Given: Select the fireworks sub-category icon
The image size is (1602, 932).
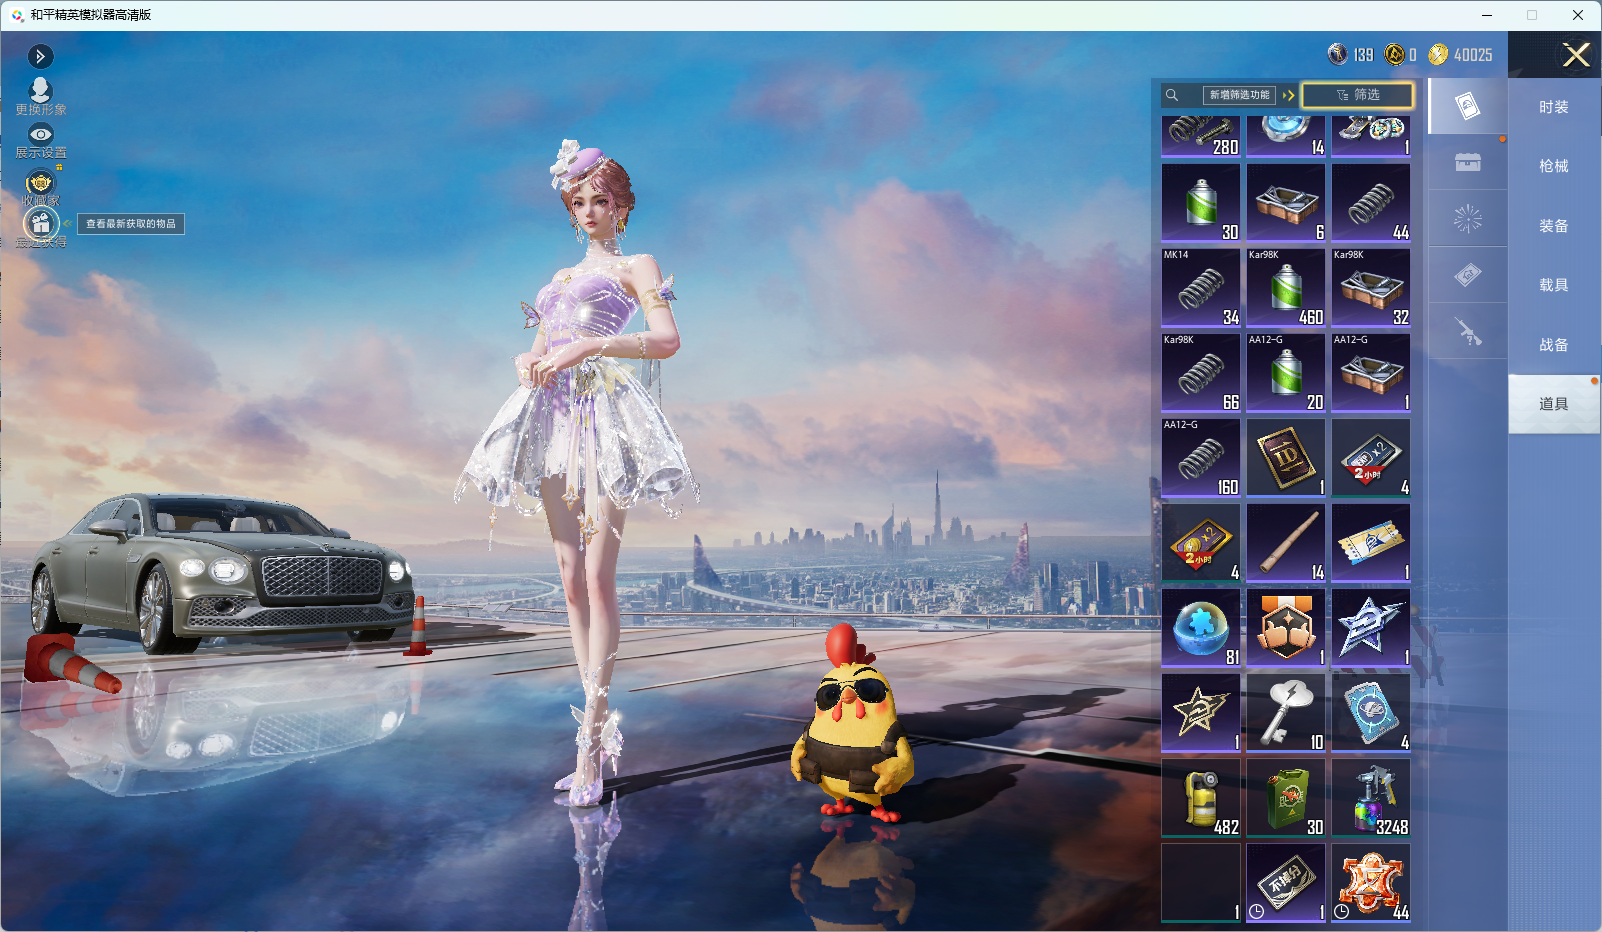Looking at the screenshot, I should coord(1467,218).
